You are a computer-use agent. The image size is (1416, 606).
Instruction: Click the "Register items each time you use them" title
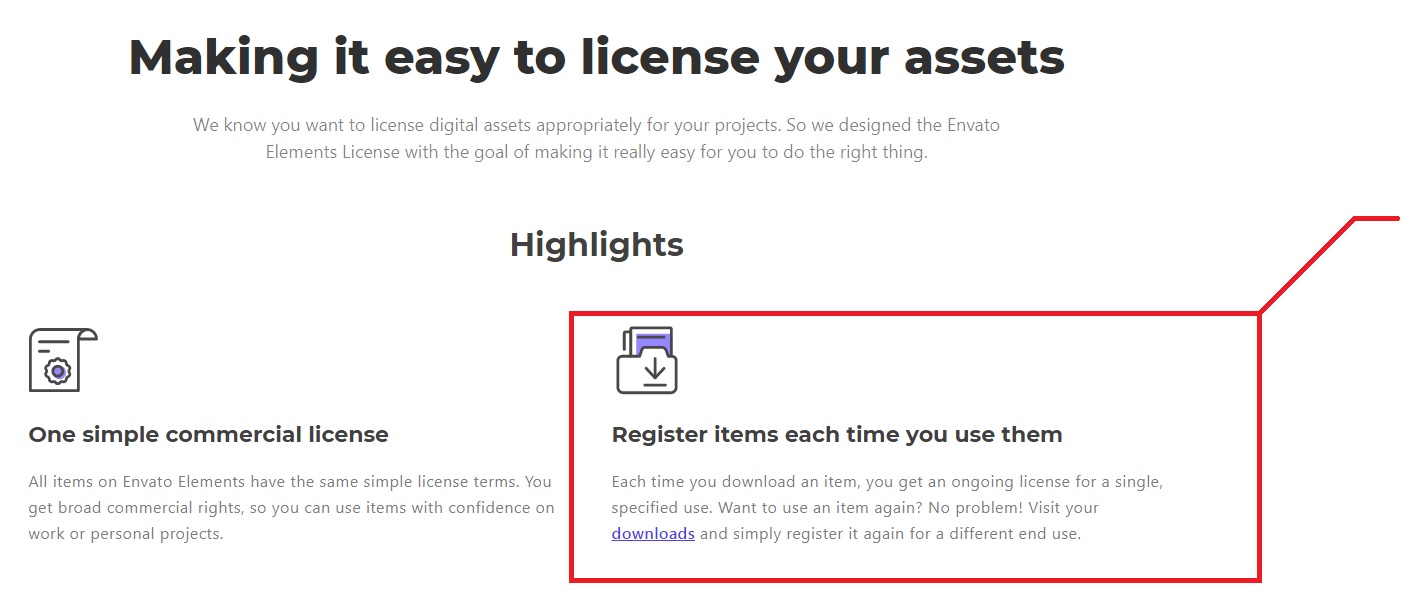pos(836,435)
